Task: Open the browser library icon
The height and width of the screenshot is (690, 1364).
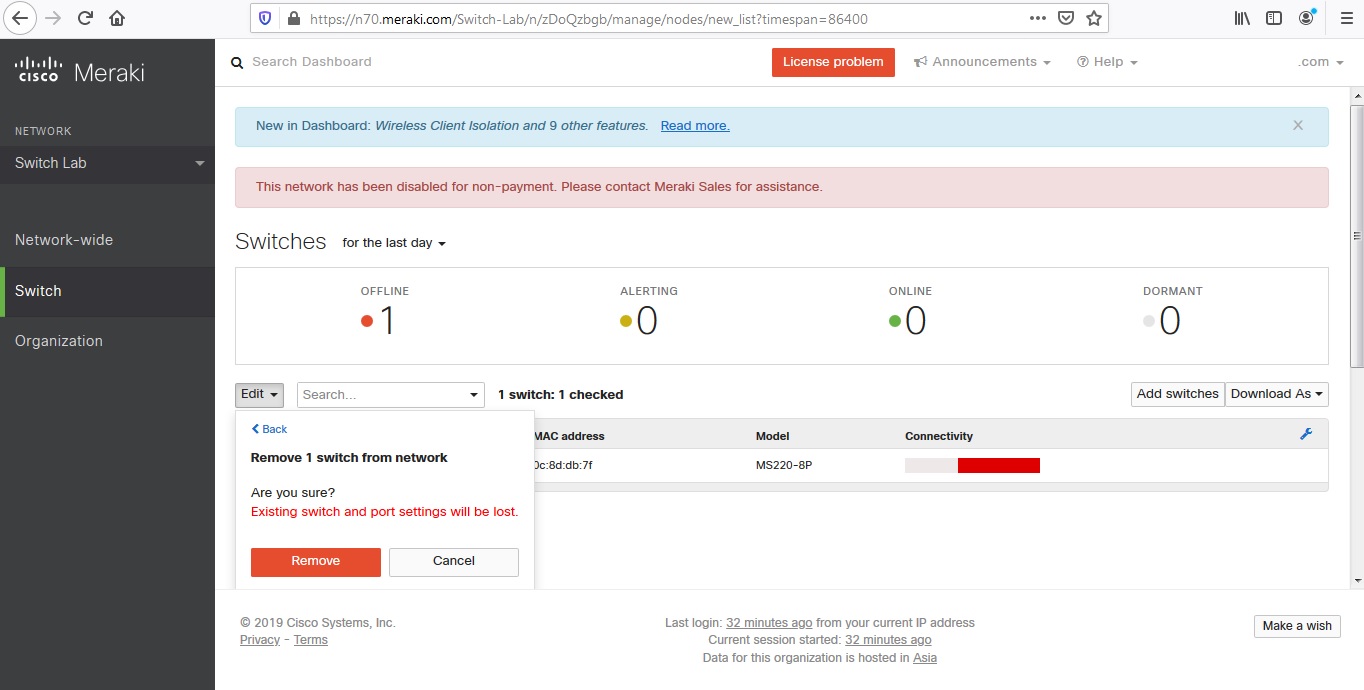Action: tap(1242, 18)
